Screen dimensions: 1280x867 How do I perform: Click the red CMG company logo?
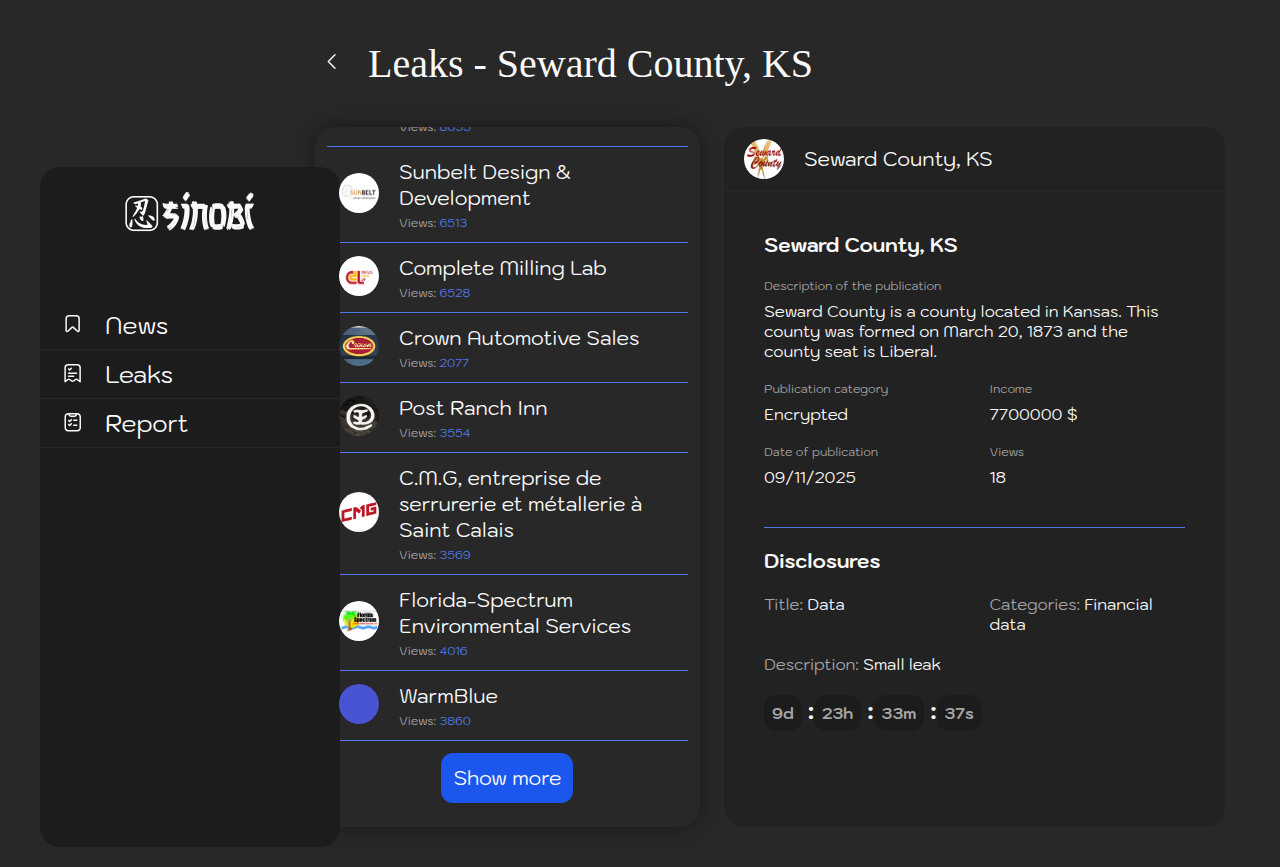coord(359,512)
